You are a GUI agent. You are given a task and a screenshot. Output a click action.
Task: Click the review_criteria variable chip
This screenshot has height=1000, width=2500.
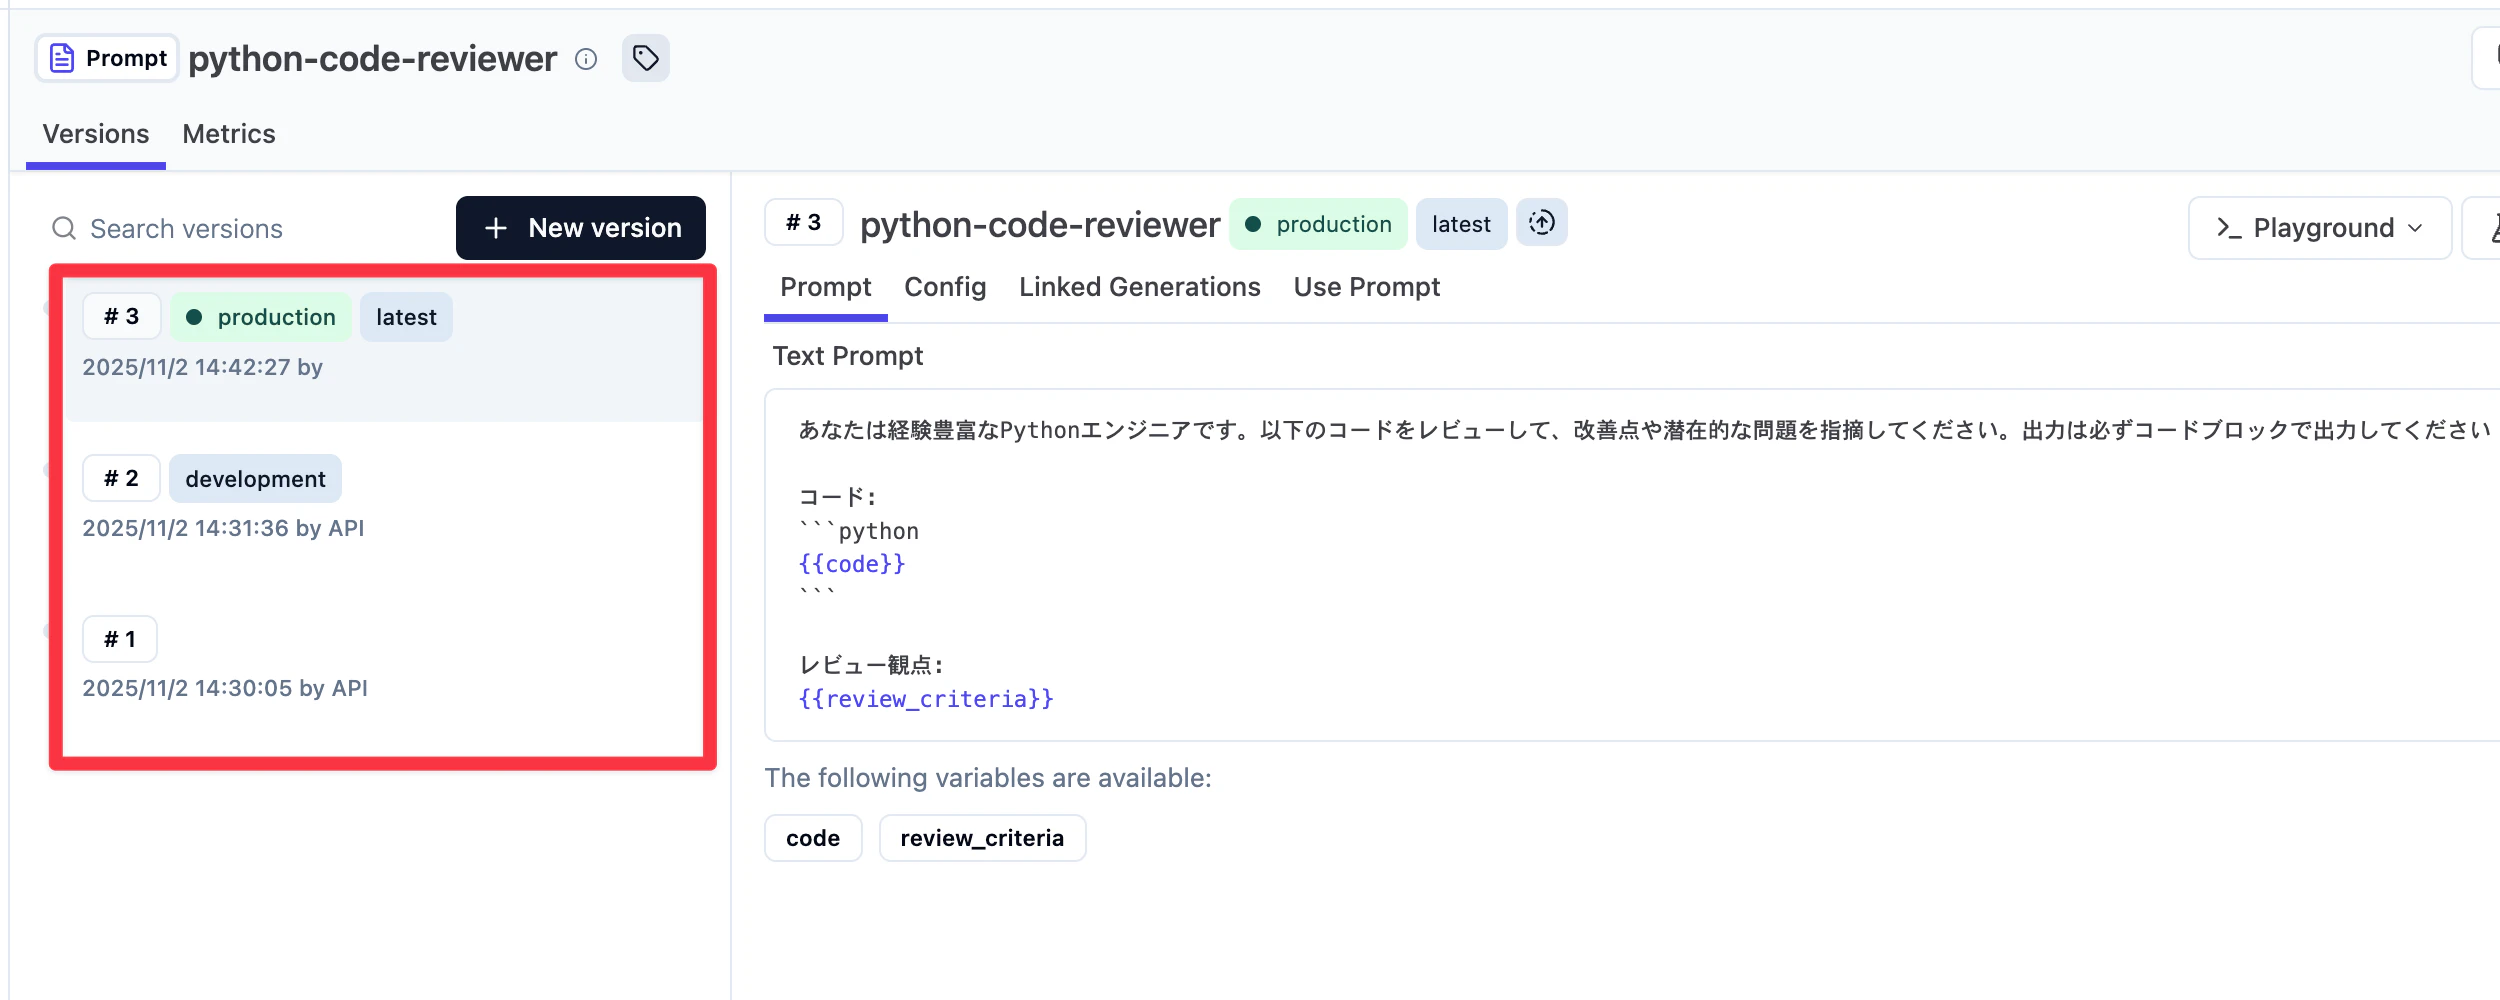point(982,838)
